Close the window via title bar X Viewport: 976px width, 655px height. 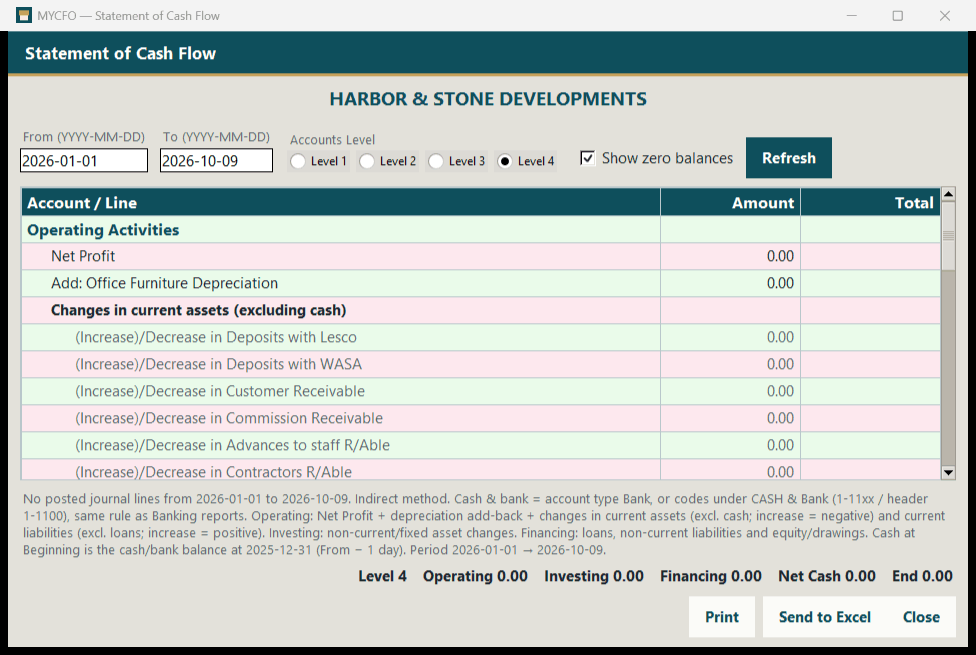click(x=945, y=16)
